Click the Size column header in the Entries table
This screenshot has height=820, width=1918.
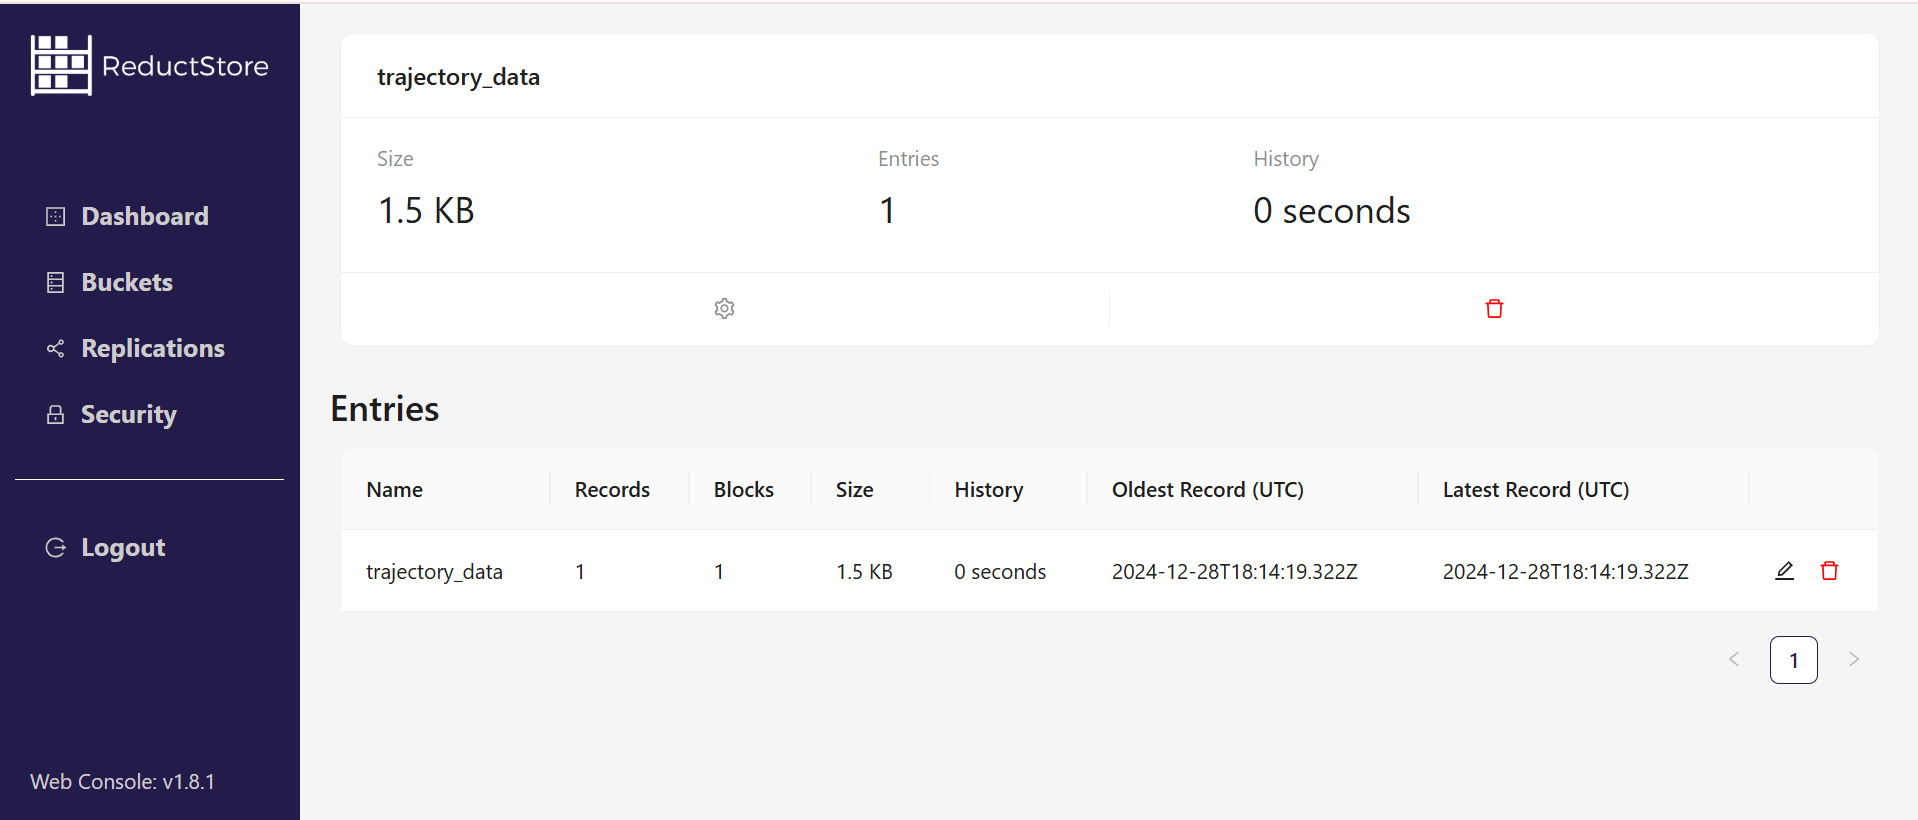pos(854,490)
